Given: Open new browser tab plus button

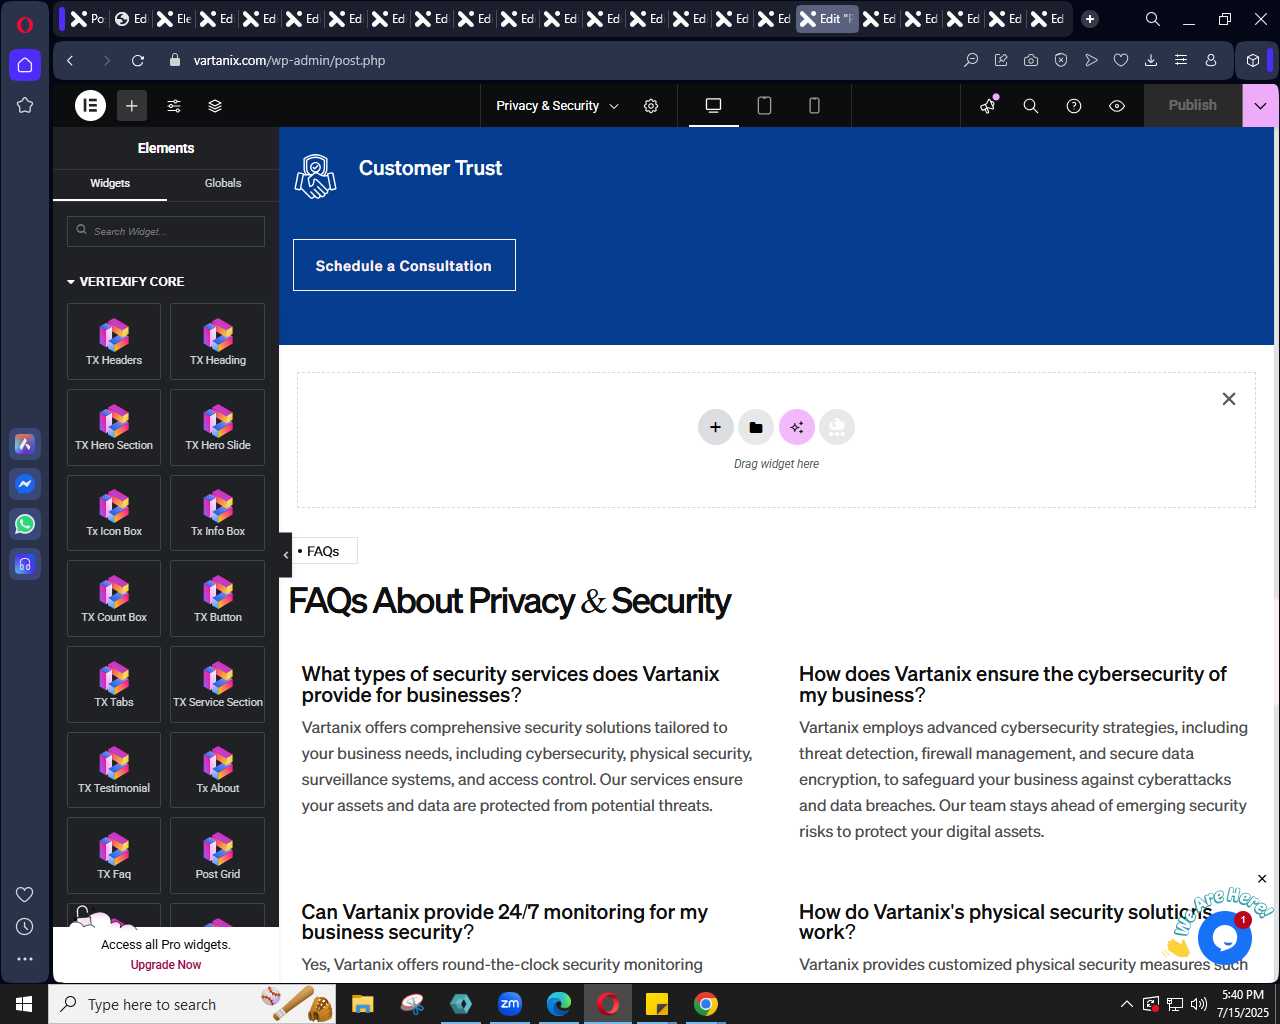Looking at the screenshot, I should (x=1090, y=19).
